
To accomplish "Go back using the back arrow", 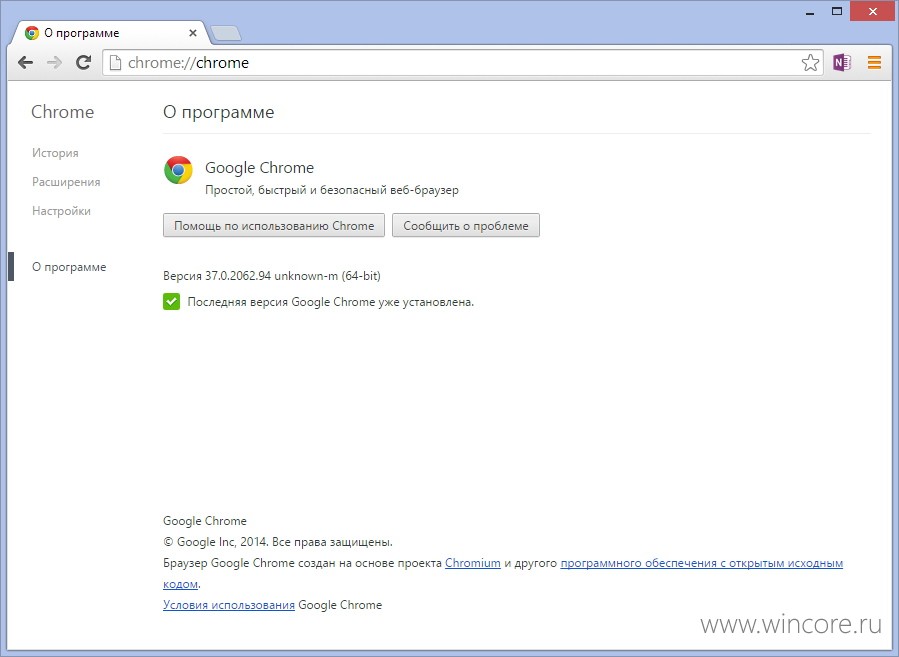I will point(25,62).
